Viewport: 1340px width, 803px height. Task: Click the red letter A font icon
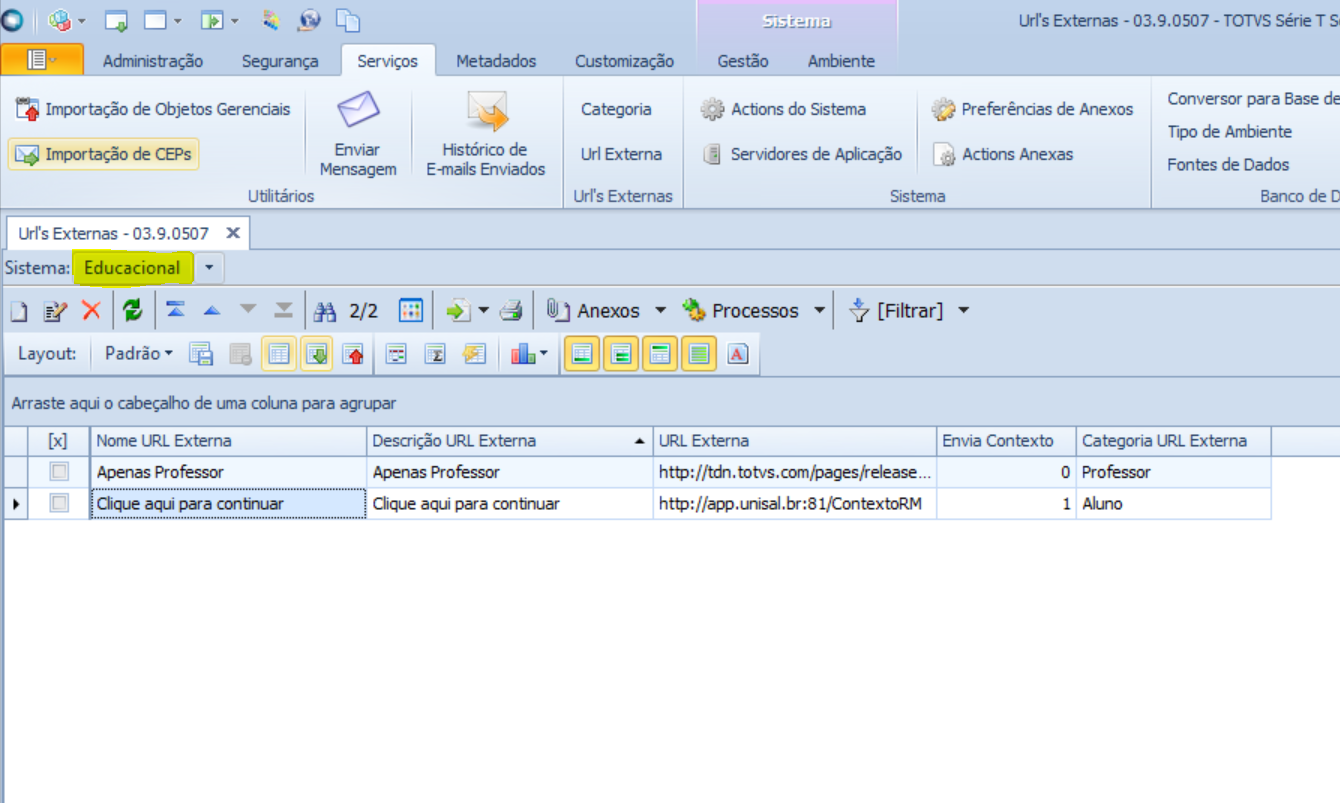point(738,354)
